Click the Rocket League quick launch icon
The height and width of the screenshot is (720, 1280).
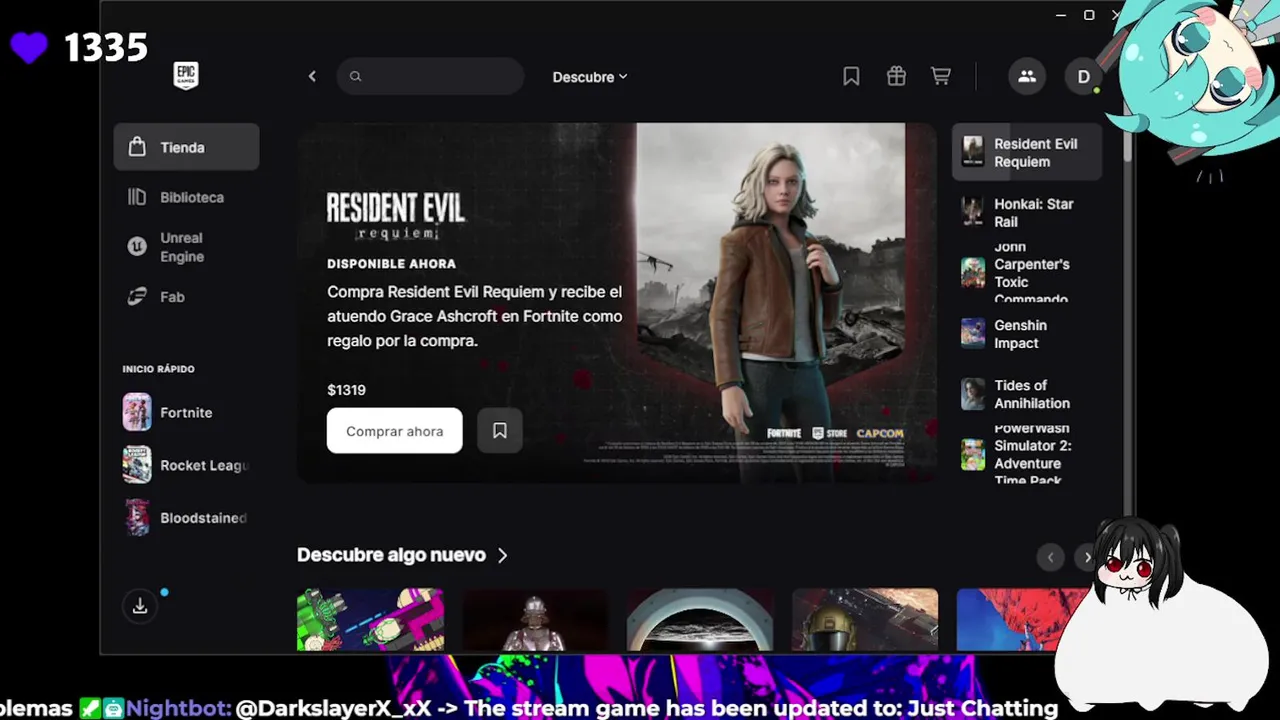click(x=137, y=465)
